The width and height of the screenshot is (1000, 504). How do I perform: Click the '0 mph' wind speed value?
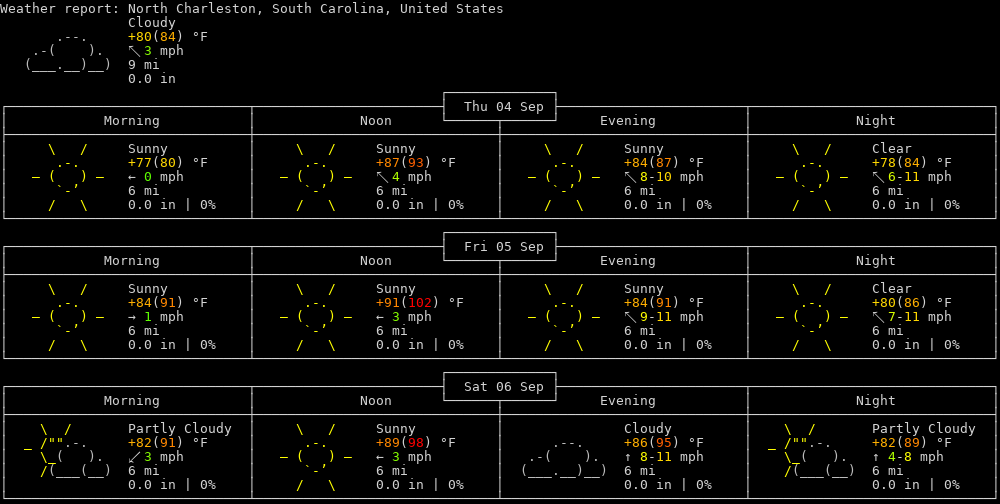tap(164, 177)
